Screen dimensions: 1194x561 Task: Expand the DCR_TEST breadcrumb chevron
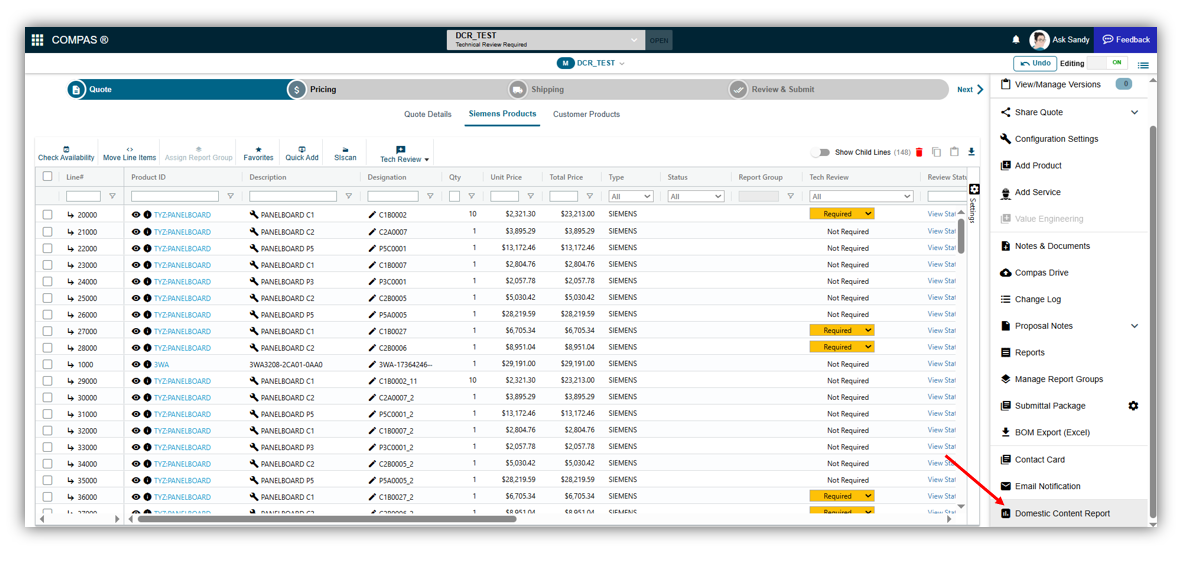tap(621, 63)
